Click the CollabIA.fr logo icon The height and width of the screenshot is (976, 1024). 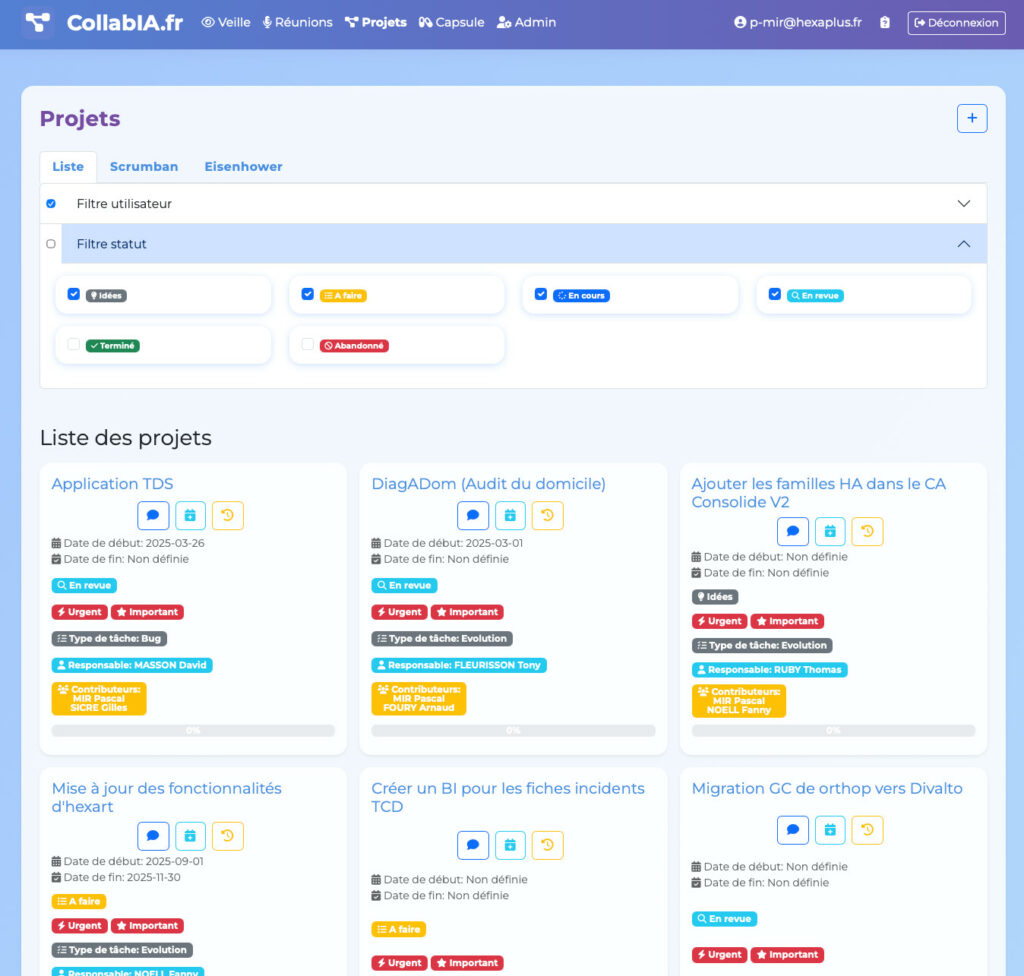[38, 22]
